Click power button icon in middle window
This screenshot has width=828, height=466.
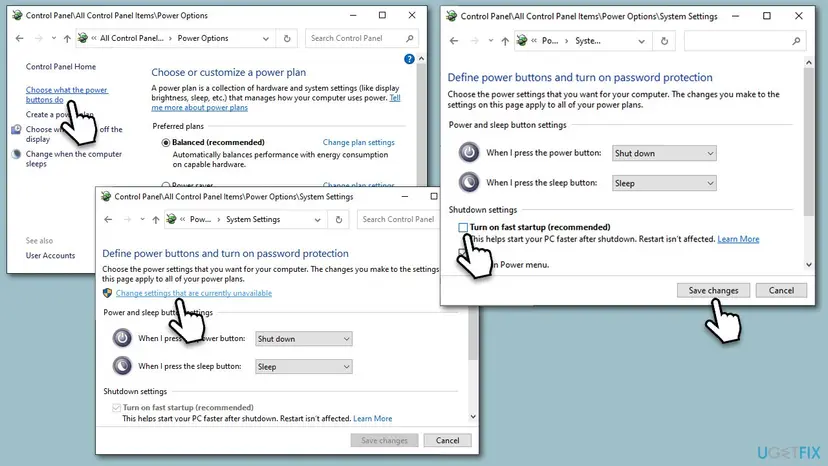122,338
